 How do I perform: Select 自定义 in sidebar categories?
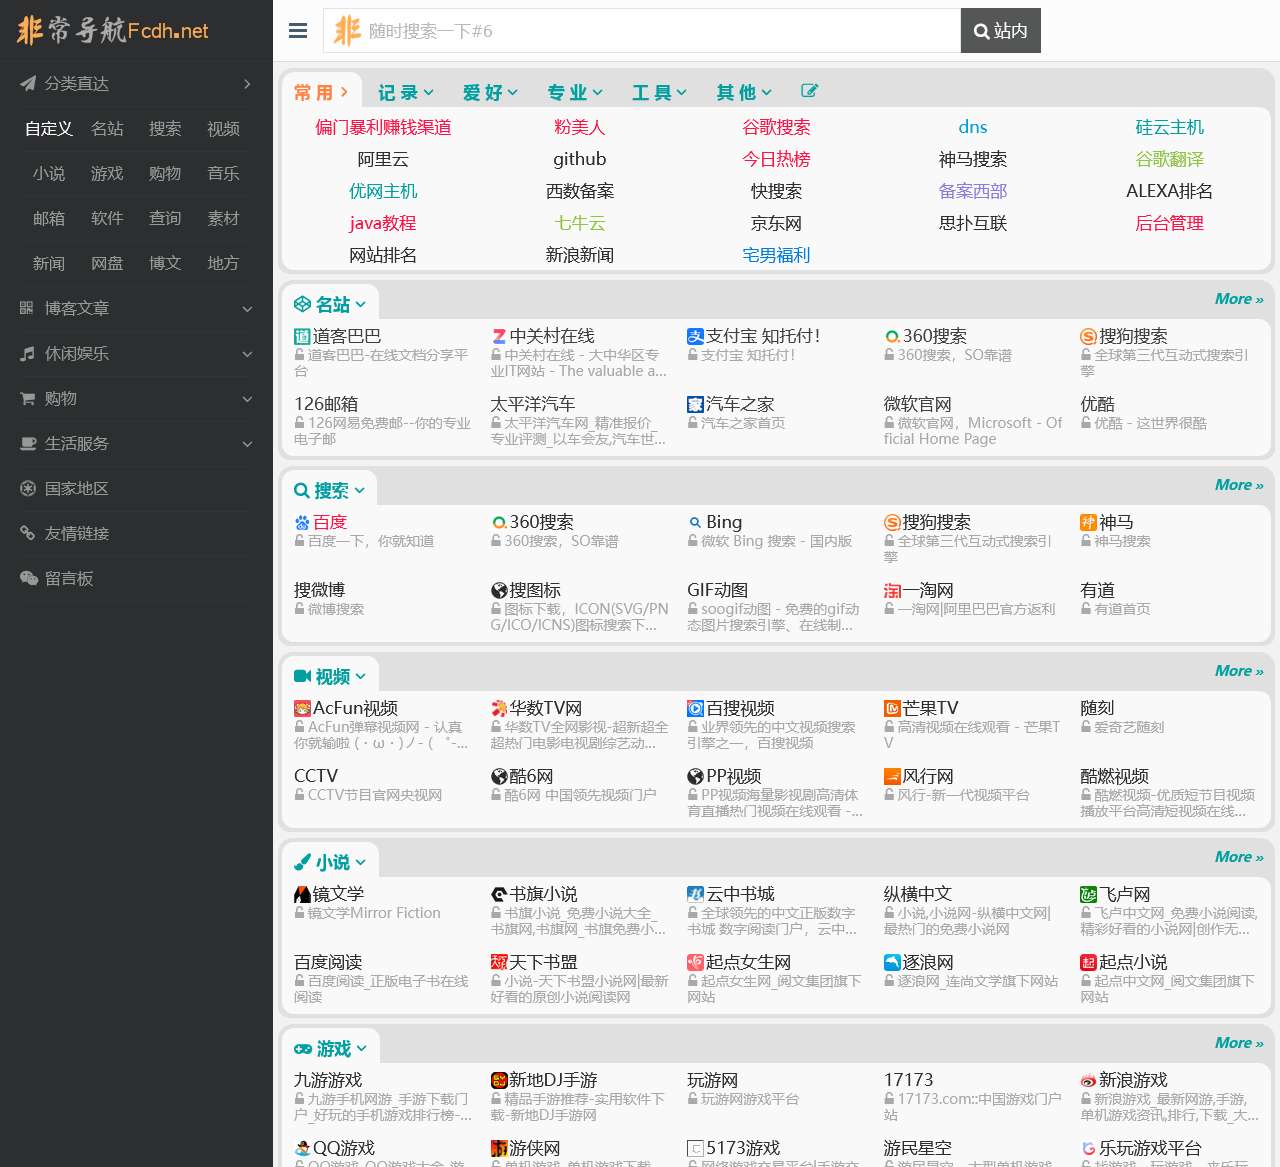[49, 129]
